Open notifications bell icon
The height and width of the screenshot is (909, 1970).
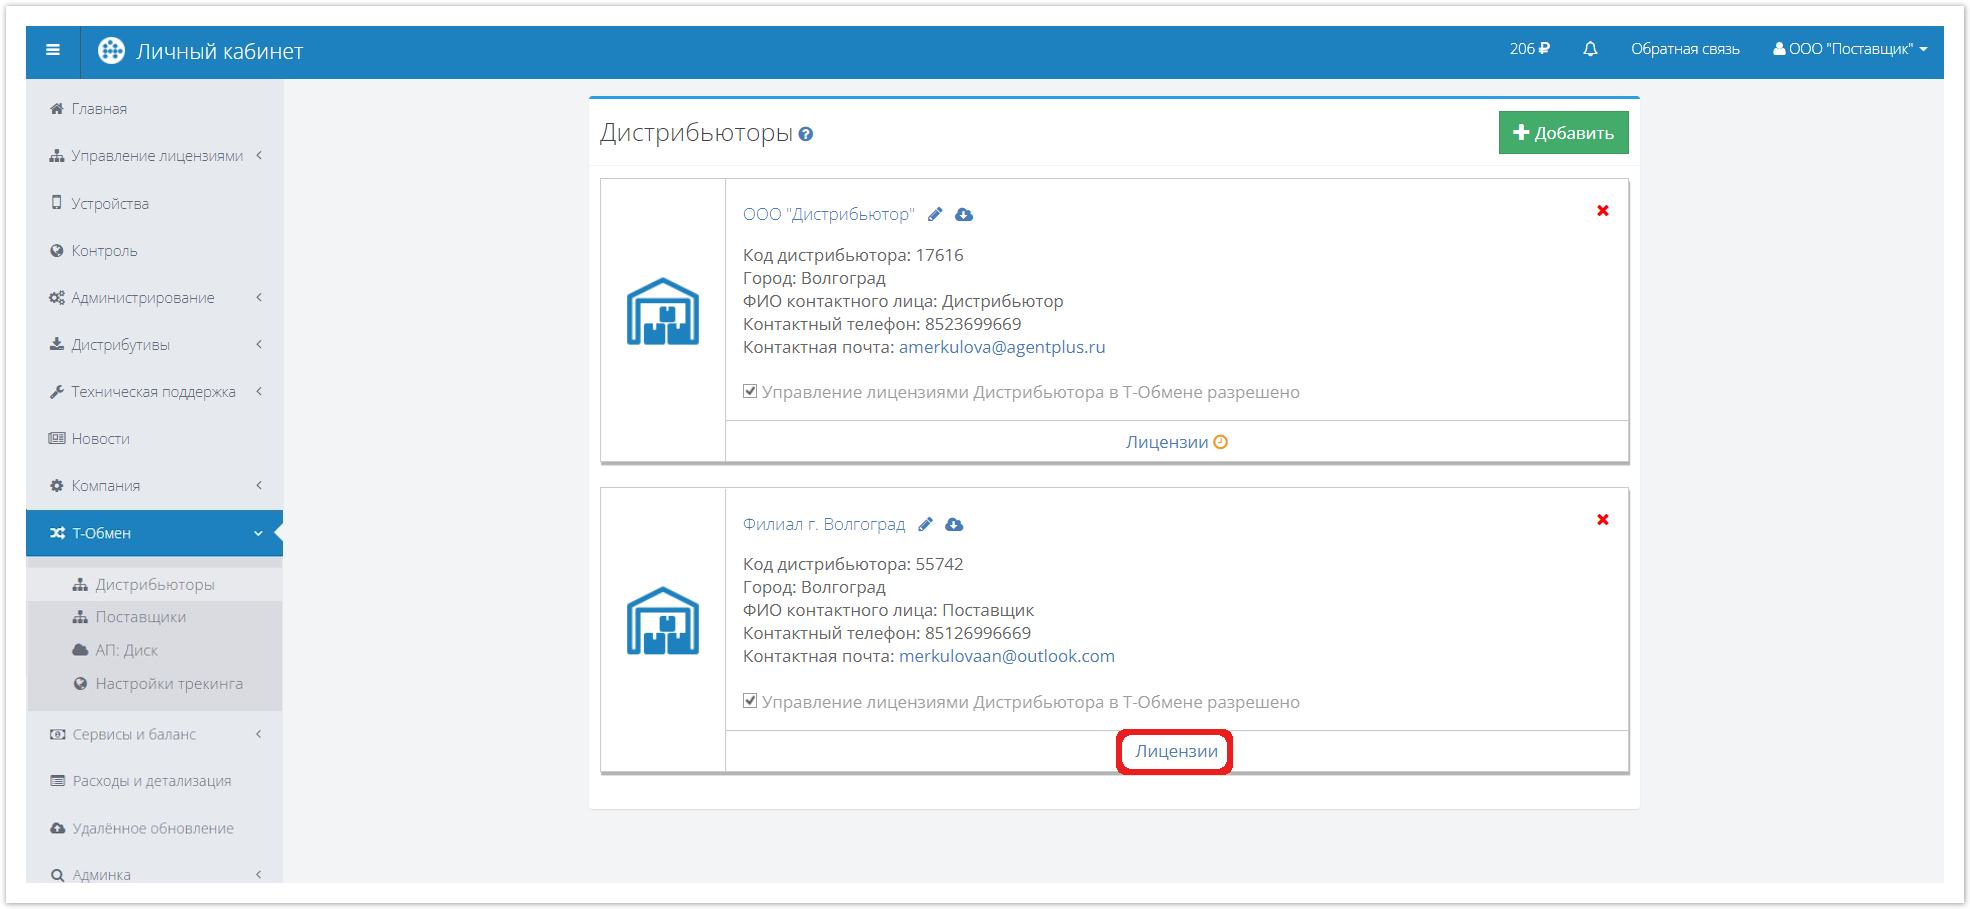pos(1590,49)
